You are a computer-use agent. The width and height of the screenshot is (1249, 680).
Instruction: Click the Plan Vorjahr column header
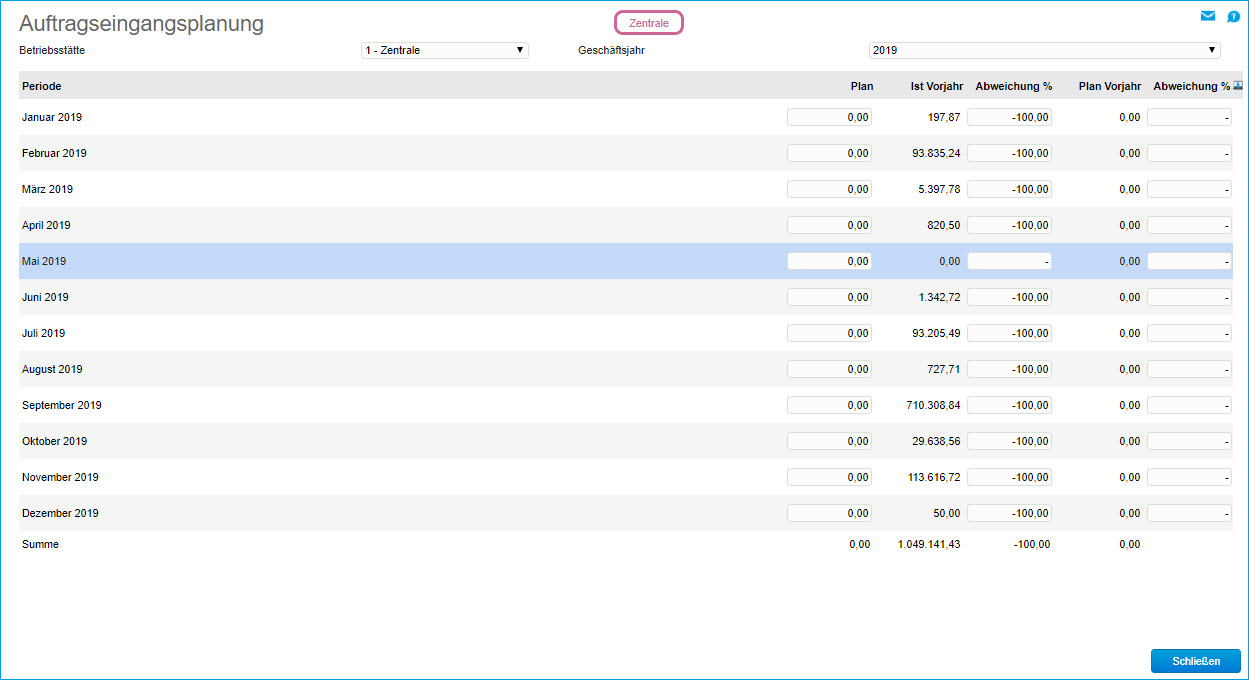point(1109,86)
